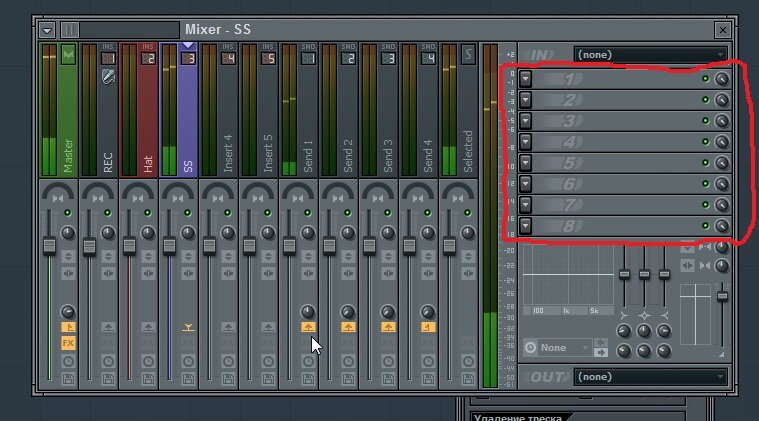This screenshot has width=759, height=421.
Task: Disable effect slot 4 green LED
Action: (x=706, y=142)
